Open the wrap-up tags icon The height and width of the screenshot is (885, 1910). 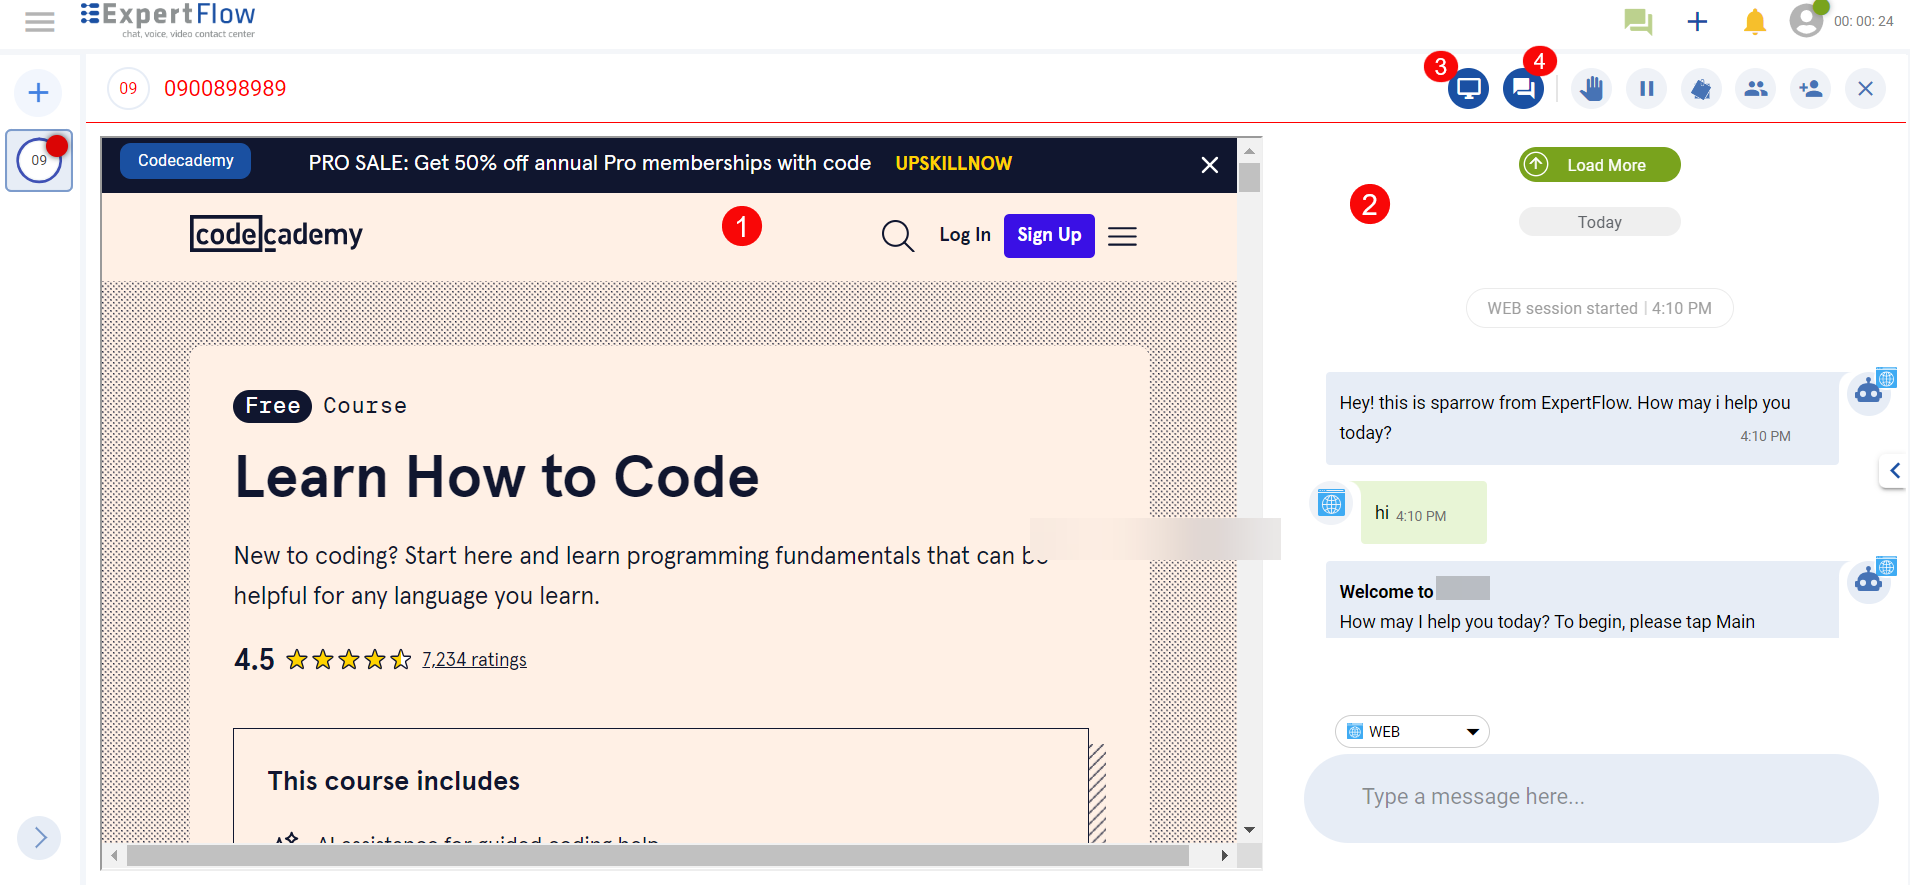(1701, 89)
